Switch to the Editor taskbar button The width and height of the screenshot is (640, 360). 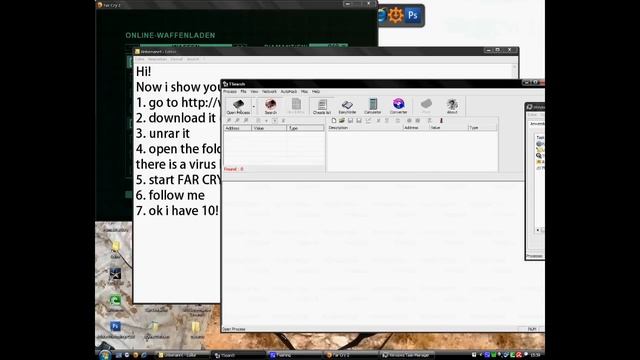coord(182,355)
